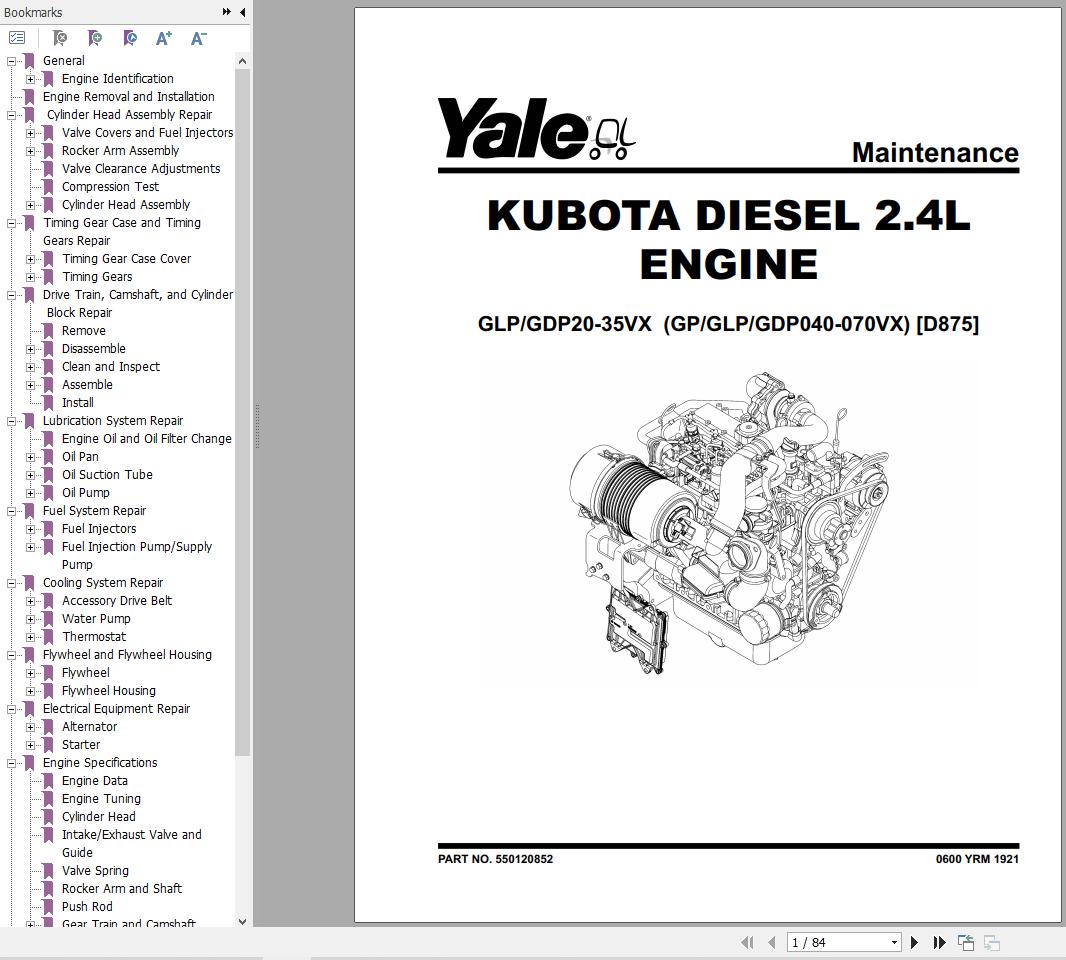Open the page number dropdown

[894, 942]
